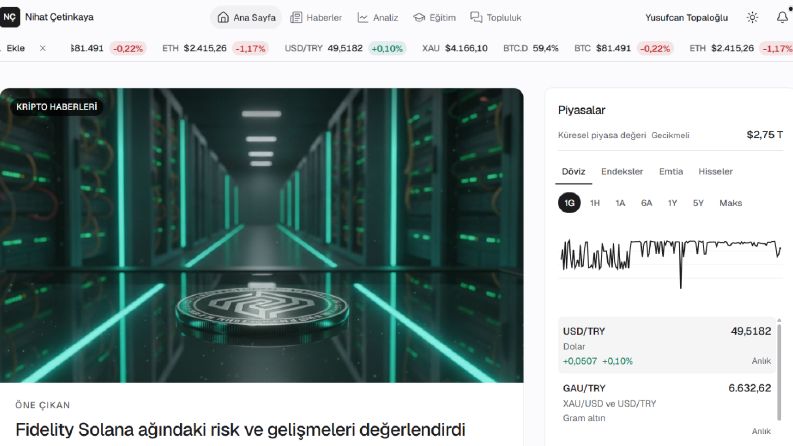This screenshot has width=793, height=446.
Task: Click the Küresel piyasa değeri label
Action: 602,135
